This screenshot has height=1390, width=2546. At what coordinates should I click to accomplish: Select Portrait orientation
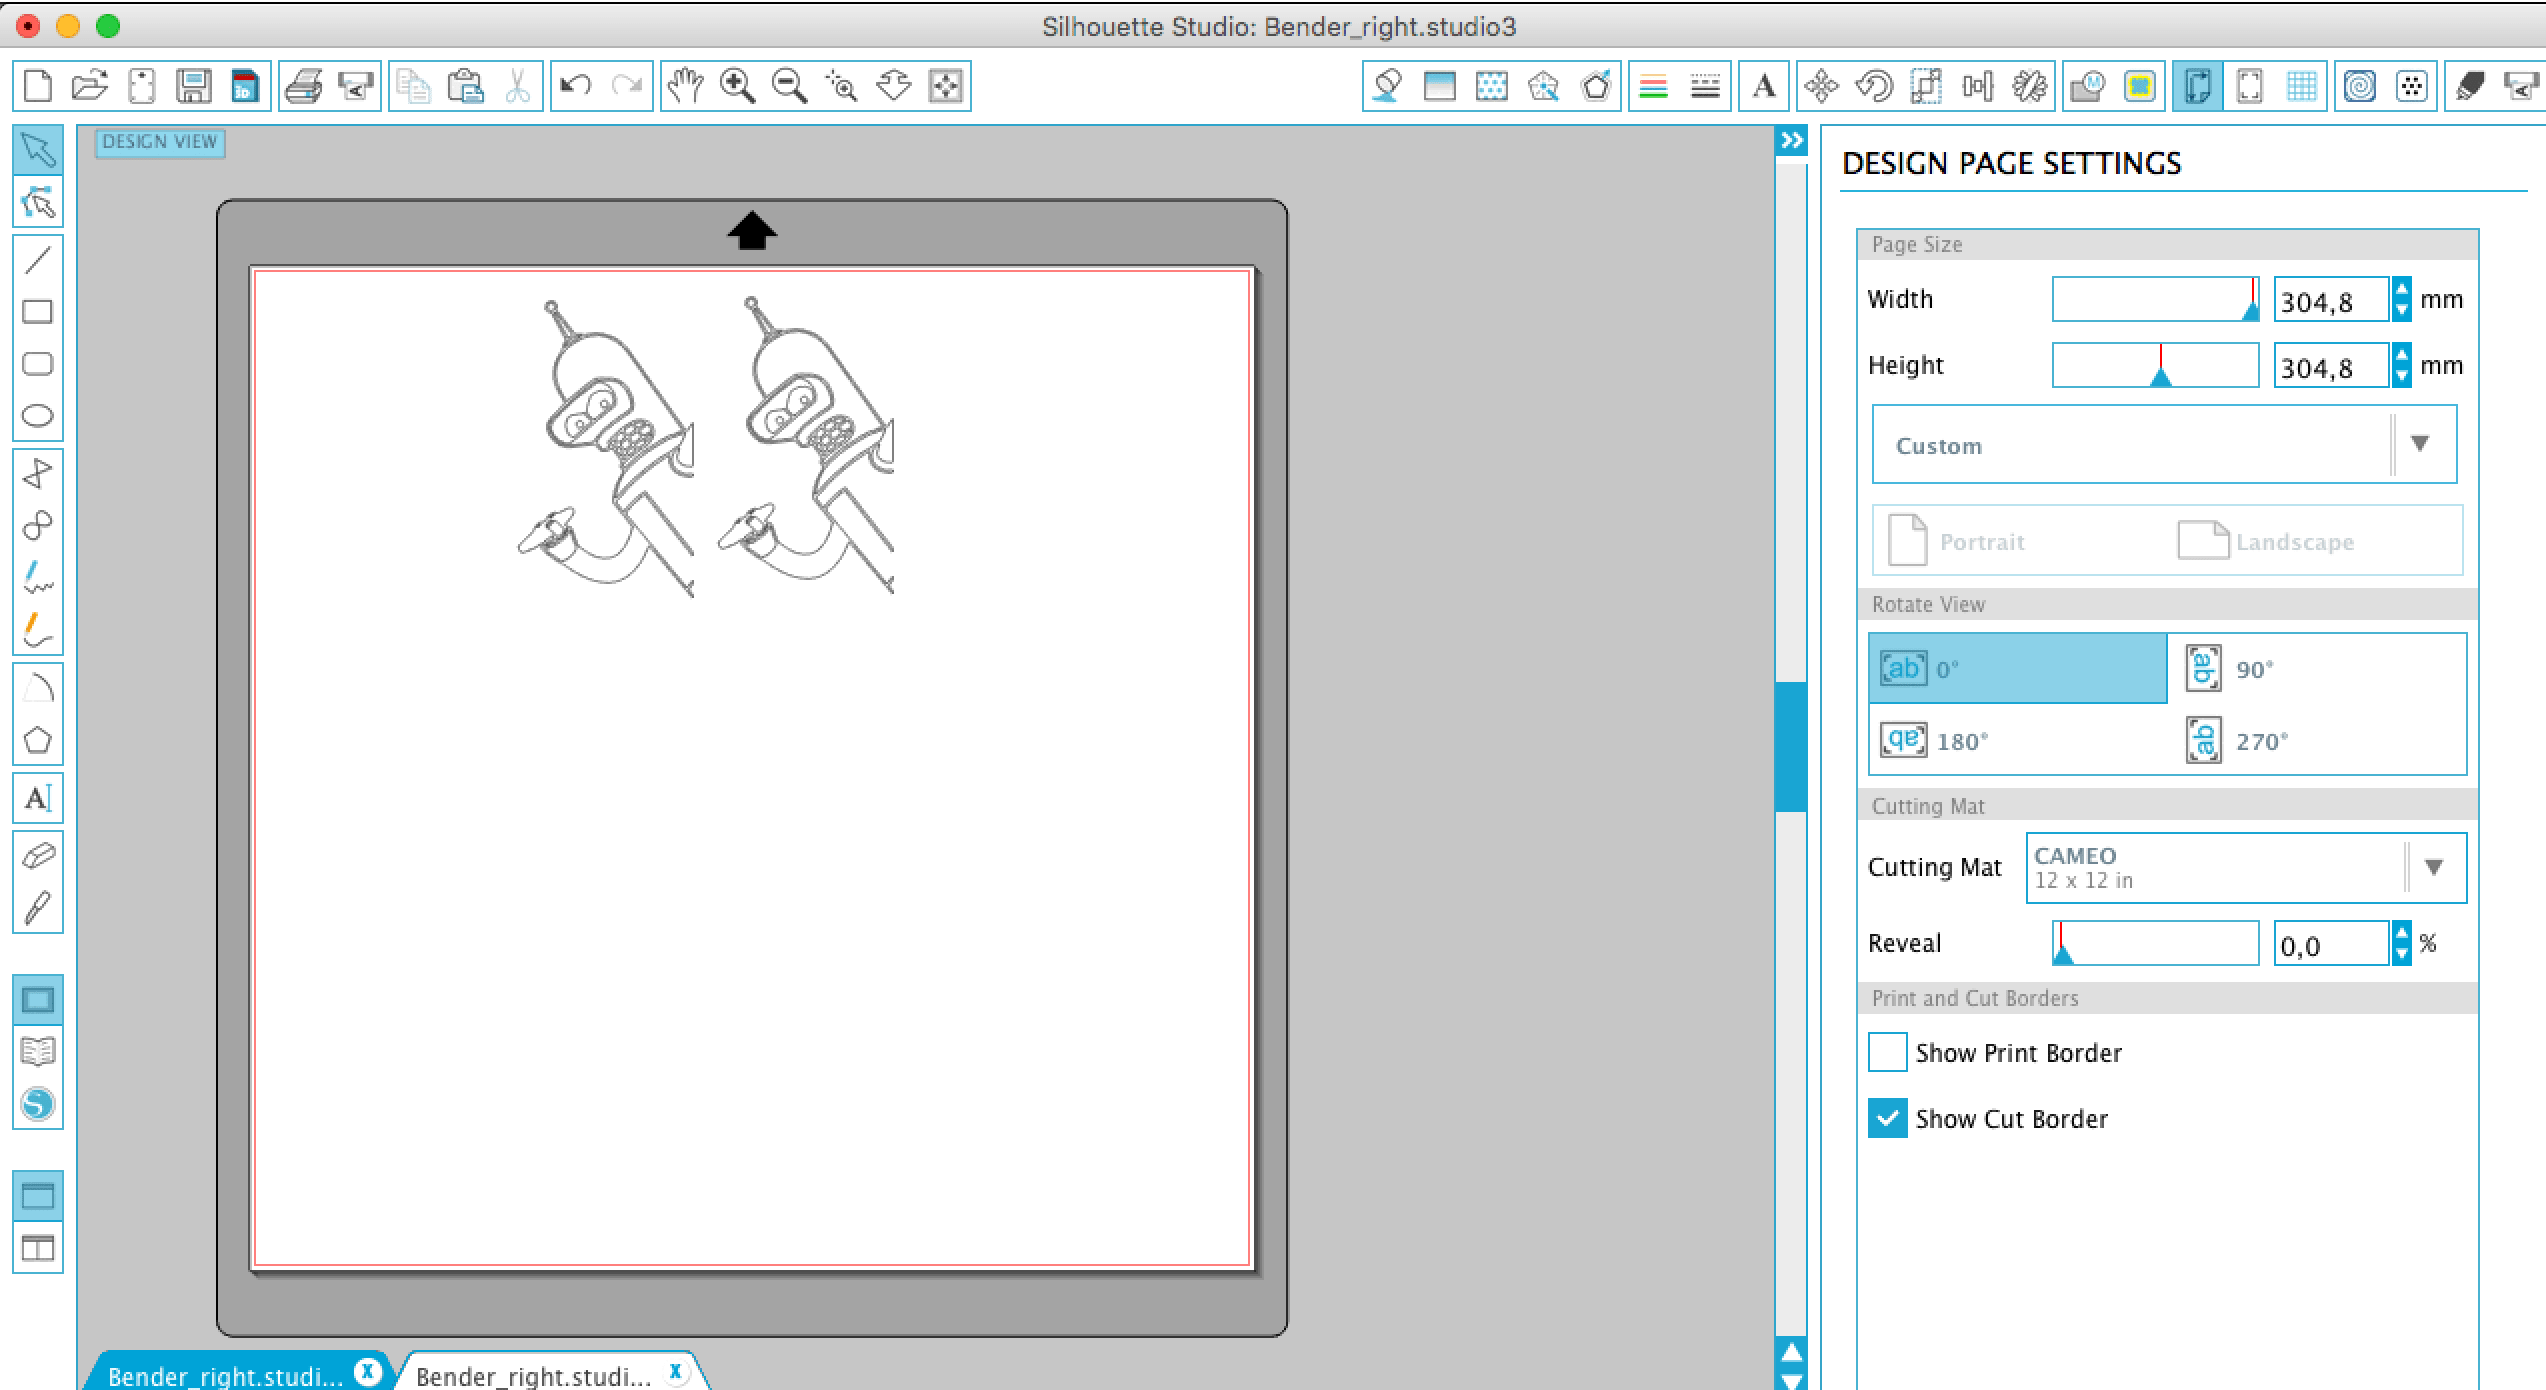tap(1956, 541)
